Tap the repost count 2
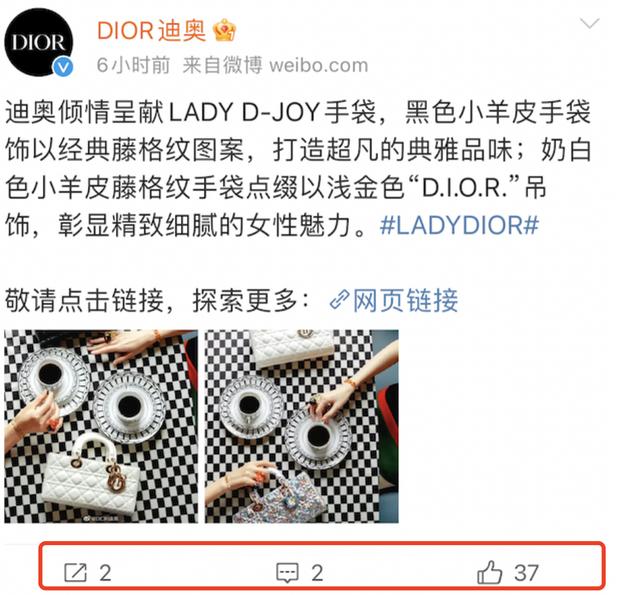The height and width of the screenshot is (595, 640). 105,573
